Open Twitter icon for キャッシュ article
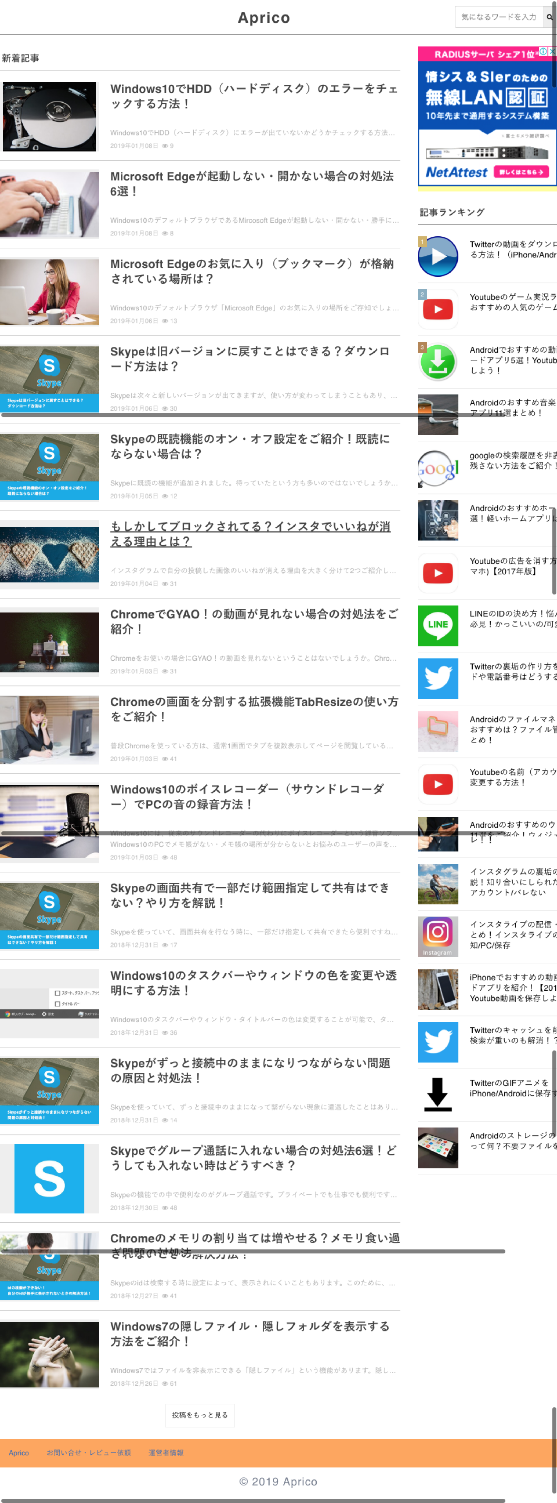Viewport: 557px width, 1503px height. pos(437,1041)
